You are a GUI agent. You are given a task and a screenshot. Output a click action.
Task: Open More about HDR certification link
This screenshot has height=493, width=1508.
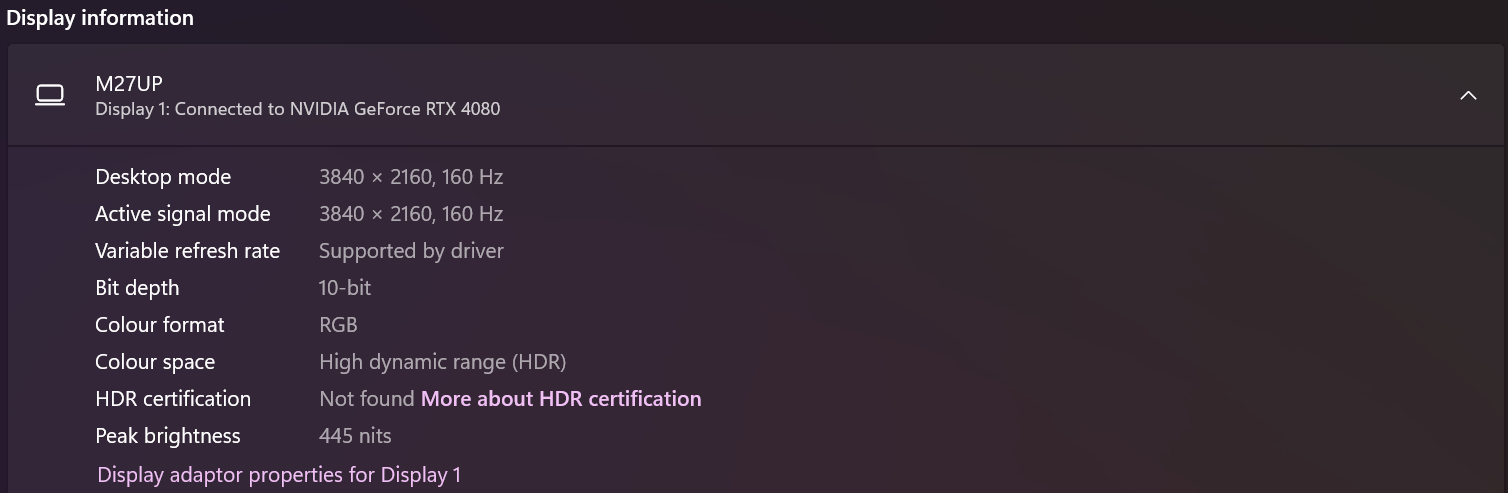tap(561, 399)
